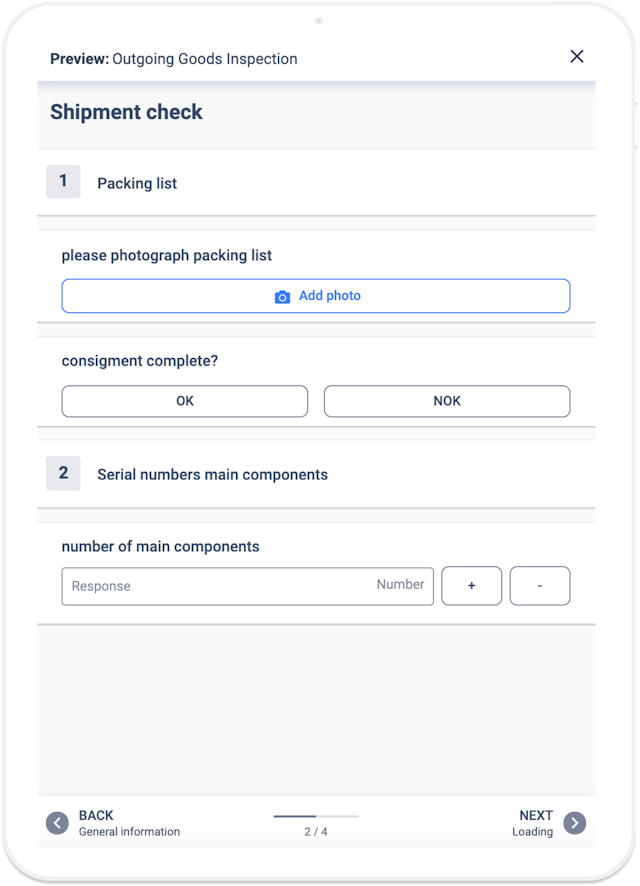Click the back arrow circle icon
The image size is (640, 886).
[58, 823]
